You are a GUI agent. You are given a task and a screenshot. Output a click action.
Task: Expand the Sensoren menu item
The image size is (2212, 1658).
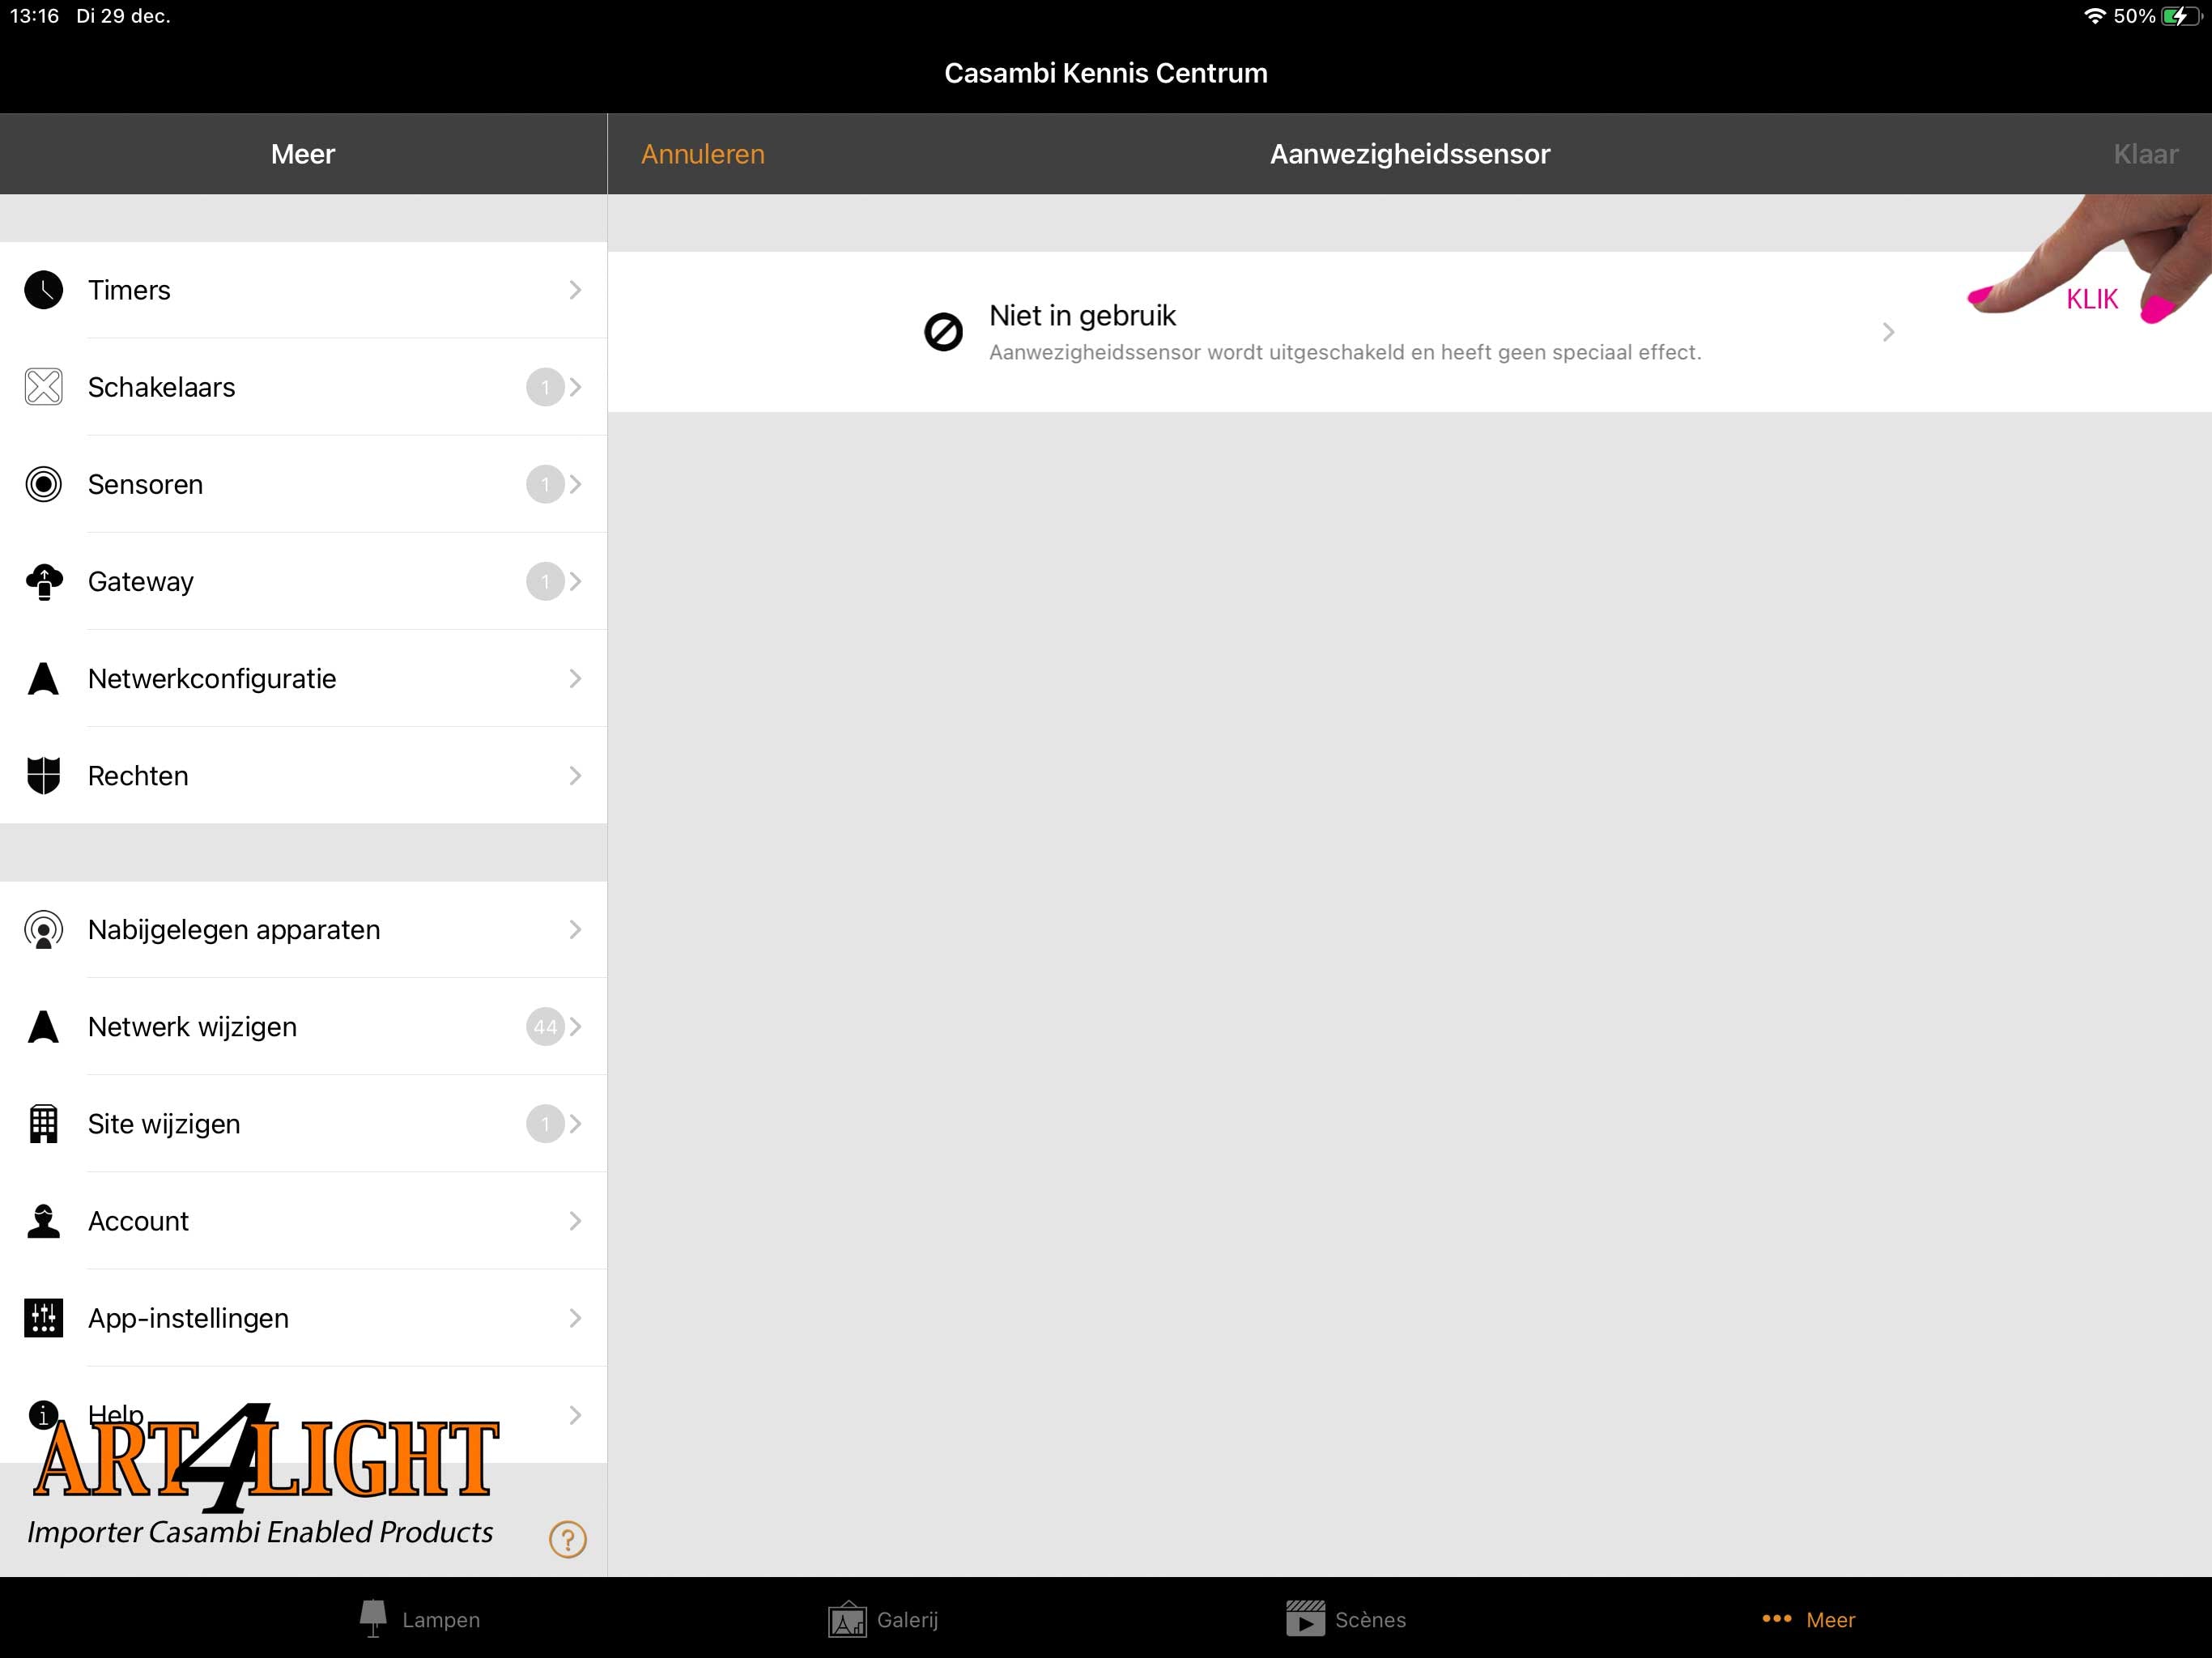303,484
